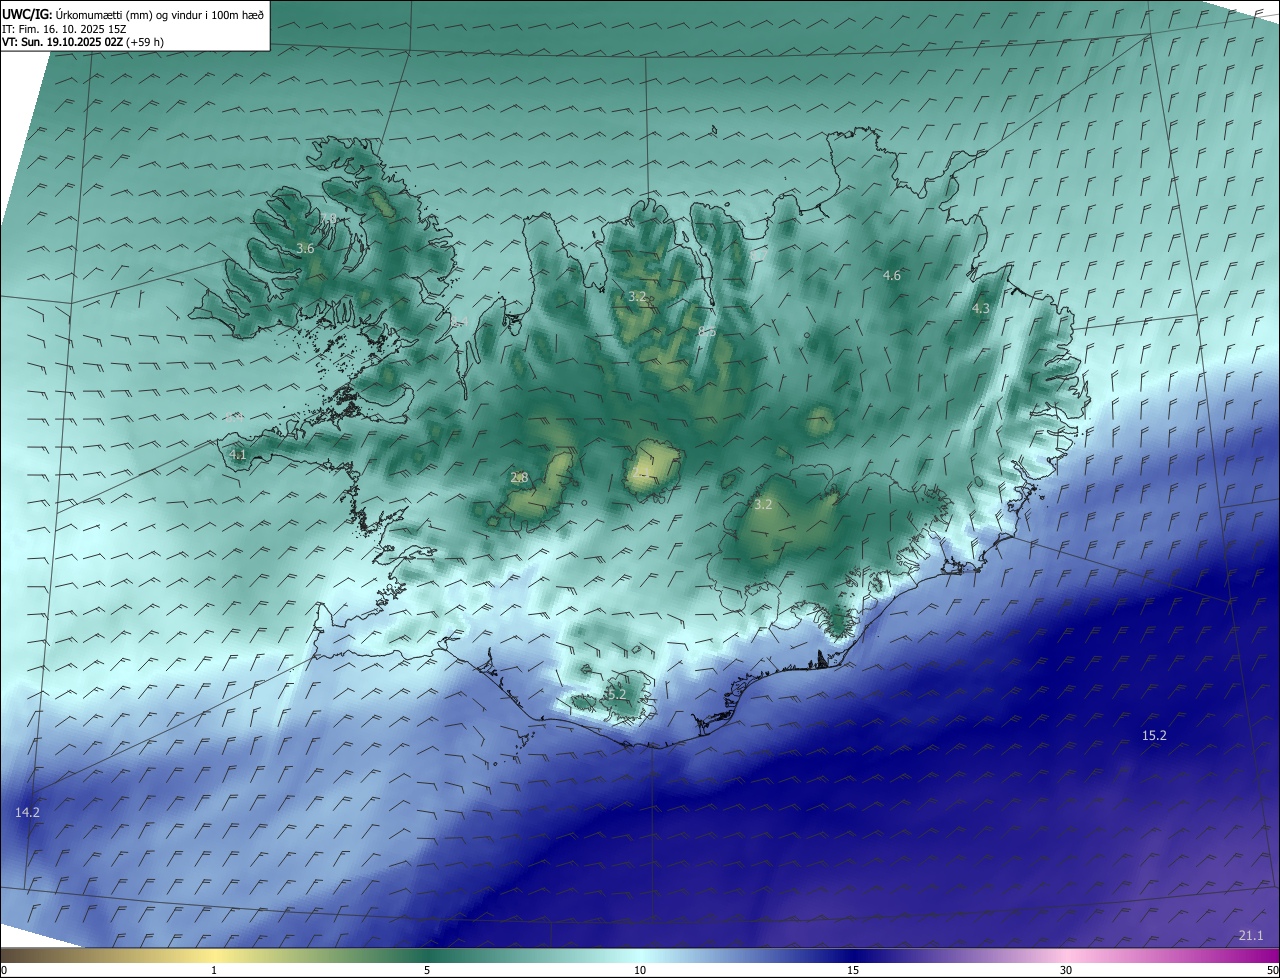1280x978 pixels.
Task: Click the 4.6 value label
Action: click(x=892, y=275)
